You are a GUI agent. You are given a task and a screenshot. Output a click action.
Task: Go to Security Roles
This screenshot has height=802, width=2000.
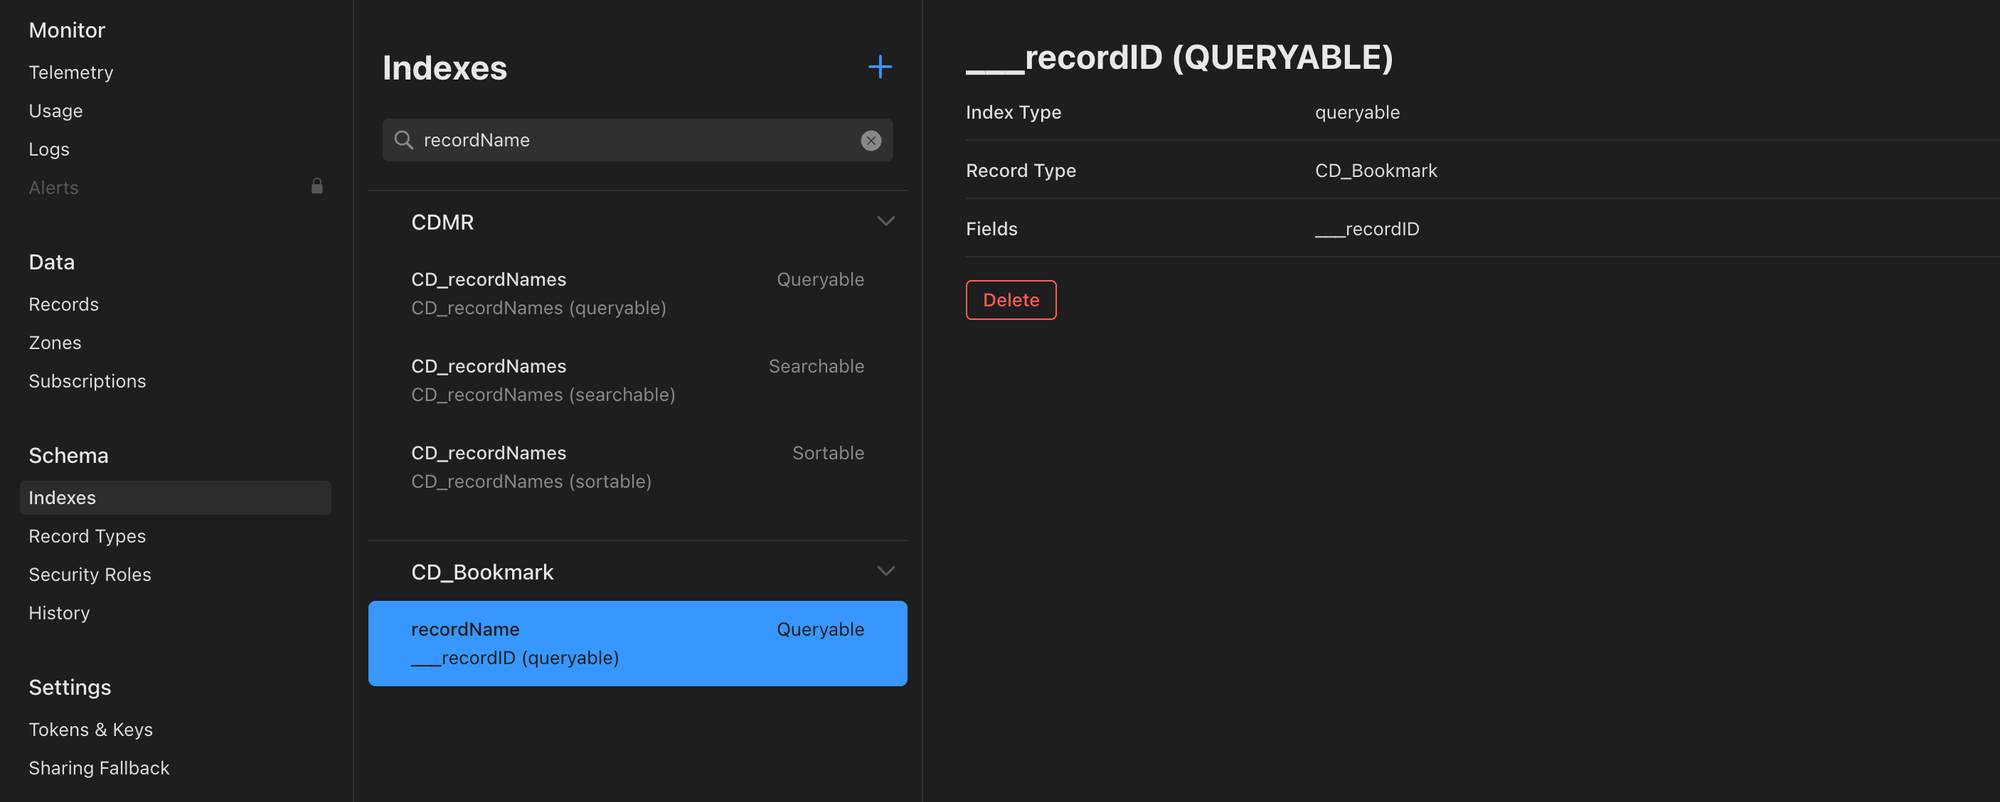[90, 575]
